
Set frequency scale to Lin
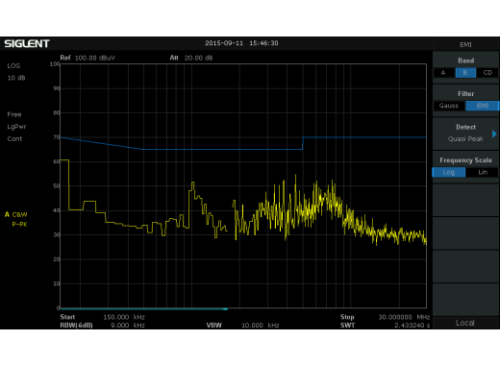483,172
